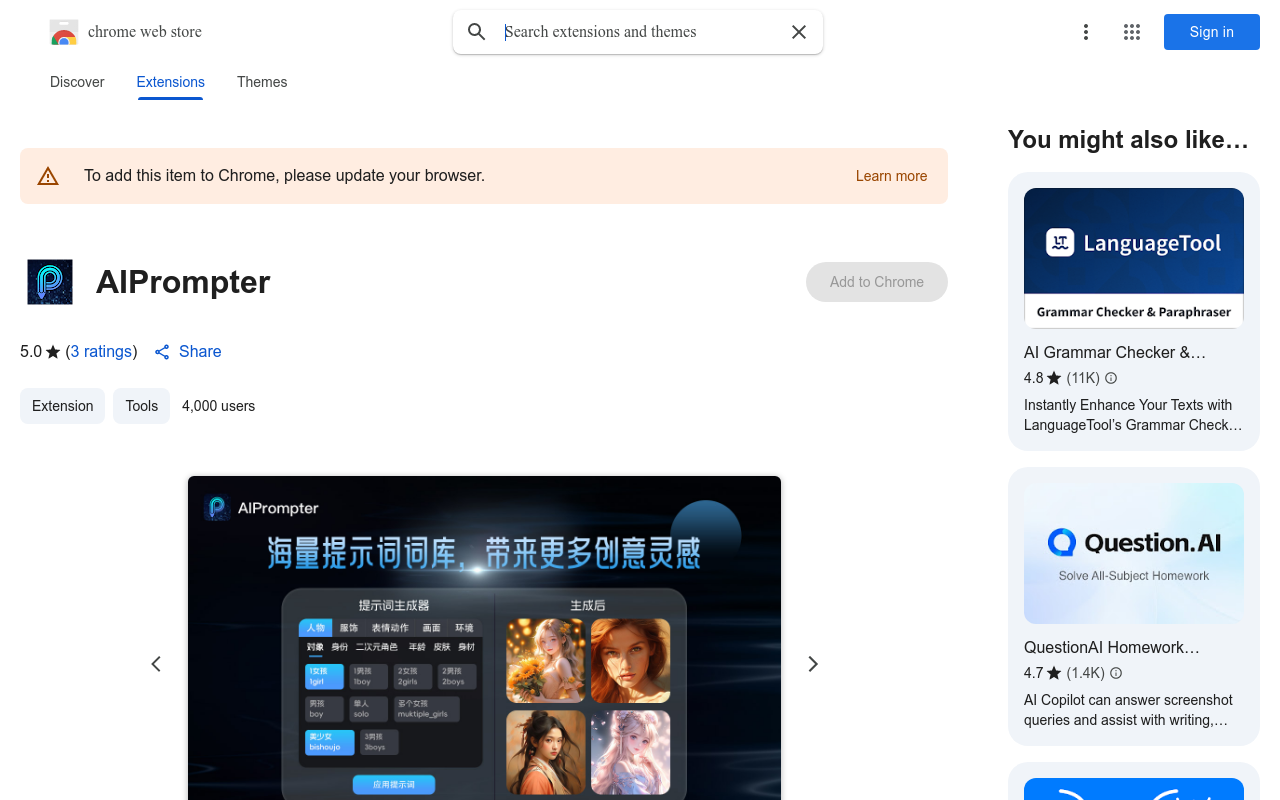Click the Sign in button
This screenshot has width=1280, height=800.
pyautogui.click(x=1212, y=32)
